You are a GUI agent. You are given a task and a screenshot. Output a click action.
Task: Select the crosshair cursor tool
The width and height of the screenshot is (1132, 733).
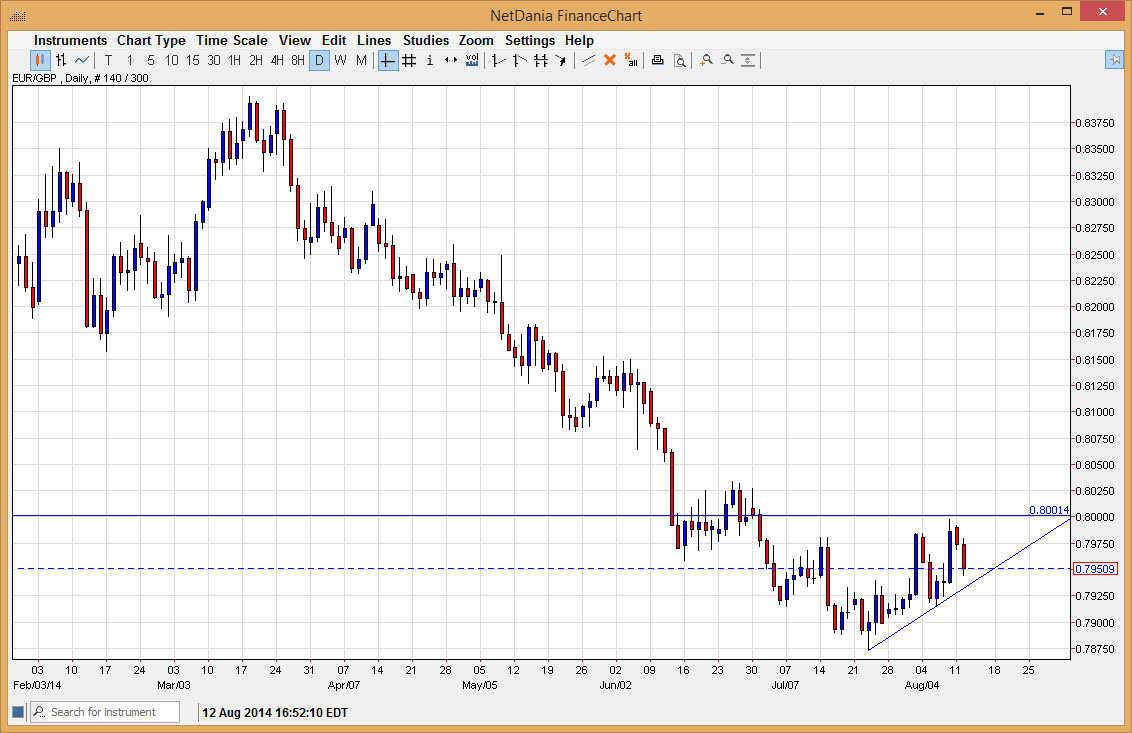point(386,60)
